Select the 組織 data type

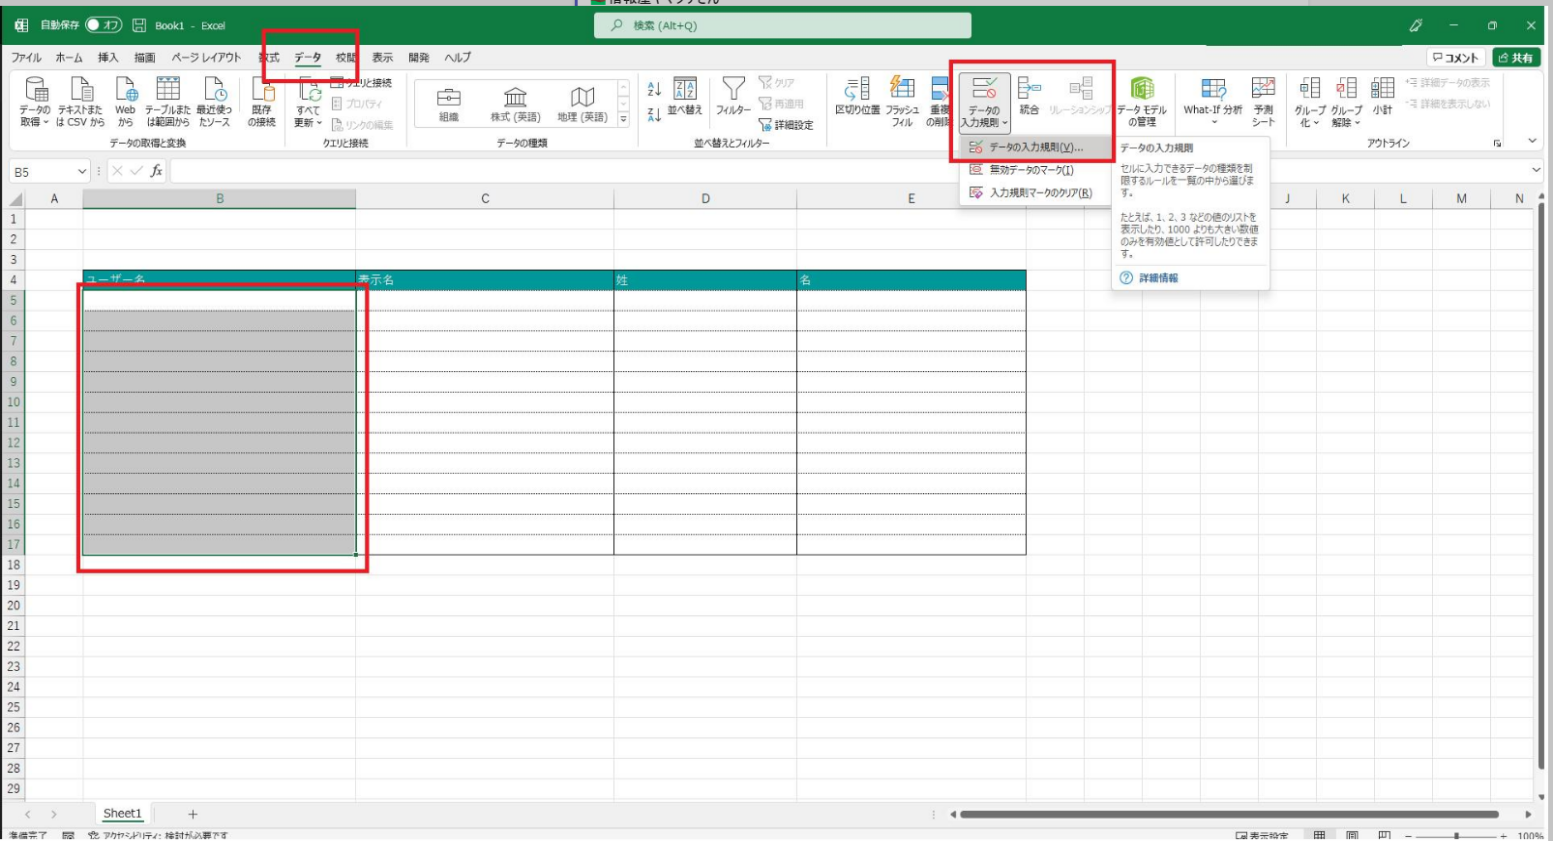point(449,104)
